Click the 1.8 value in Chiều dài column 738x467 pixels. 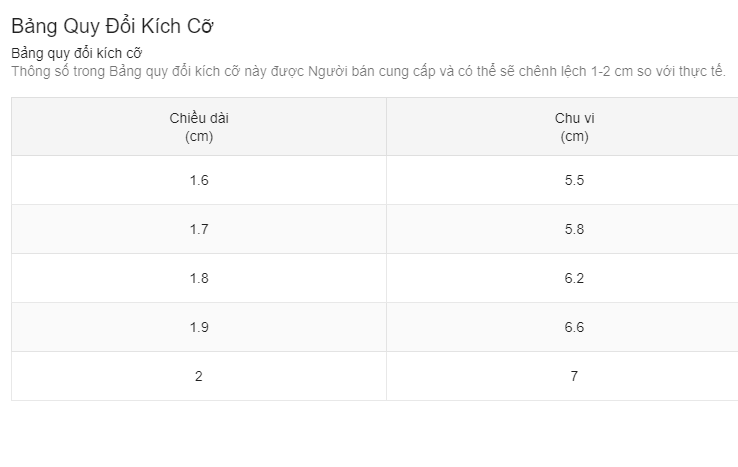[199, 278]
